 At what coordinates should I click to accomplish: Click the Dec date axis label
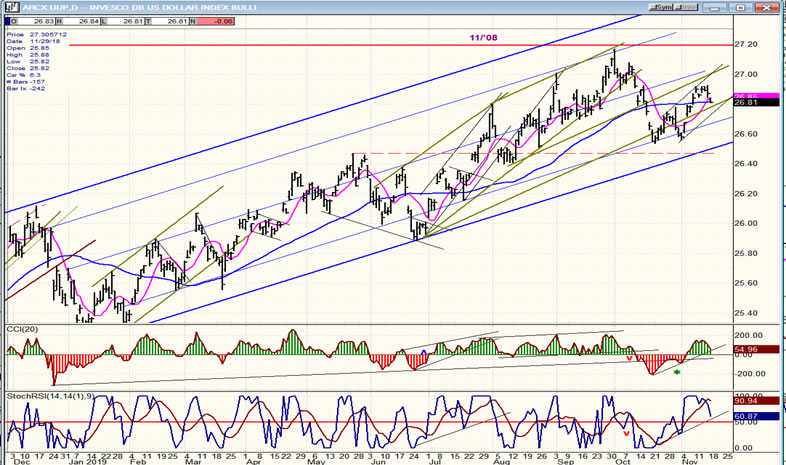point(22,461)
